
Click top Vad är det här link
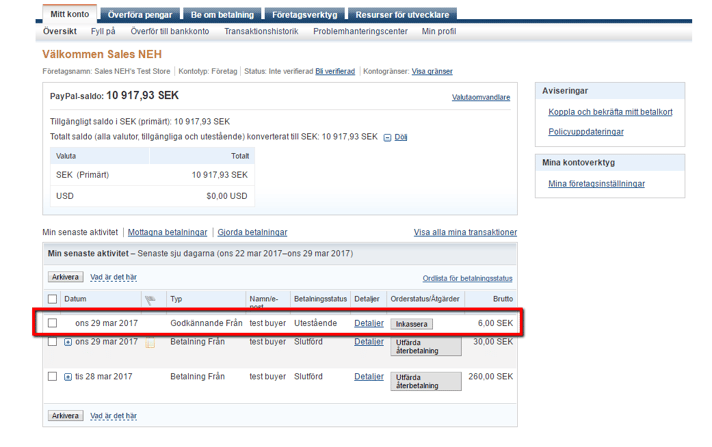tap(113, 277)
